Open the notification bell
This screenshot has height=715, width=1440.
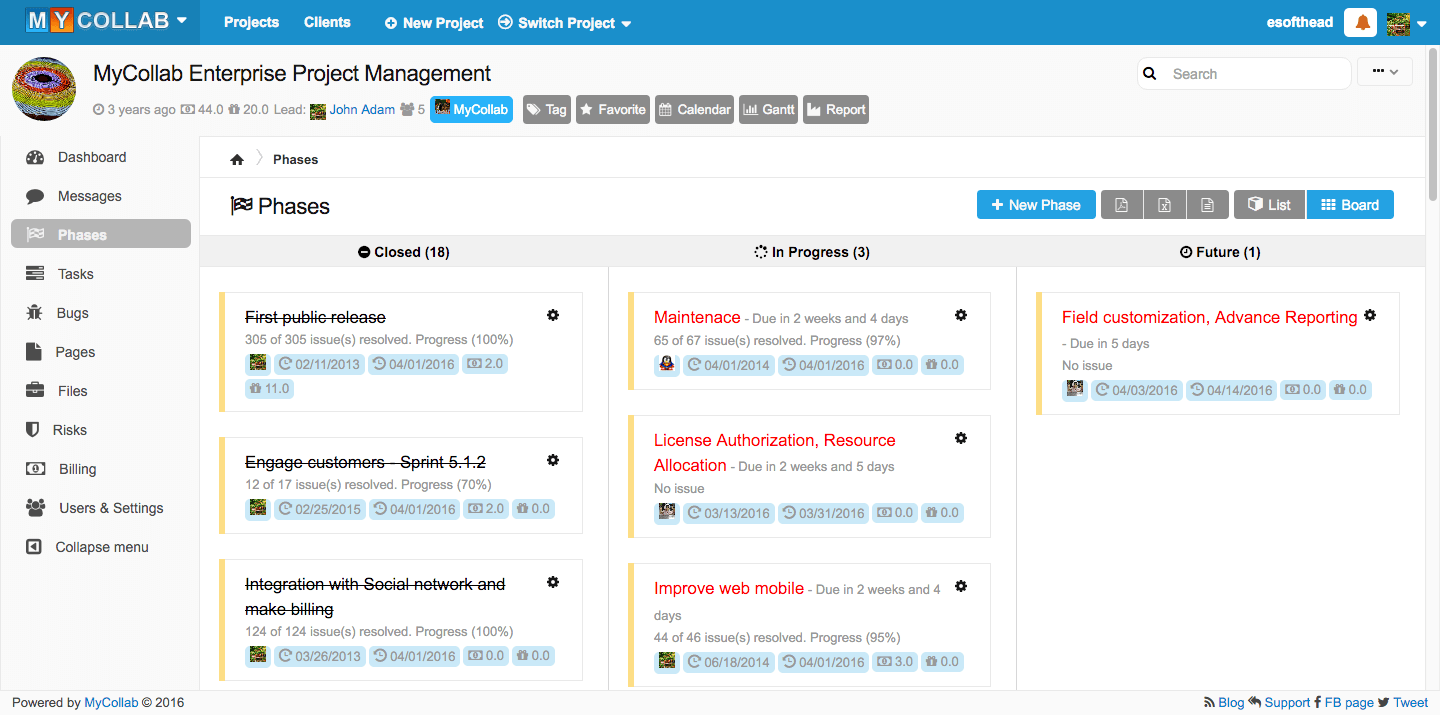tap(1360, 21)
